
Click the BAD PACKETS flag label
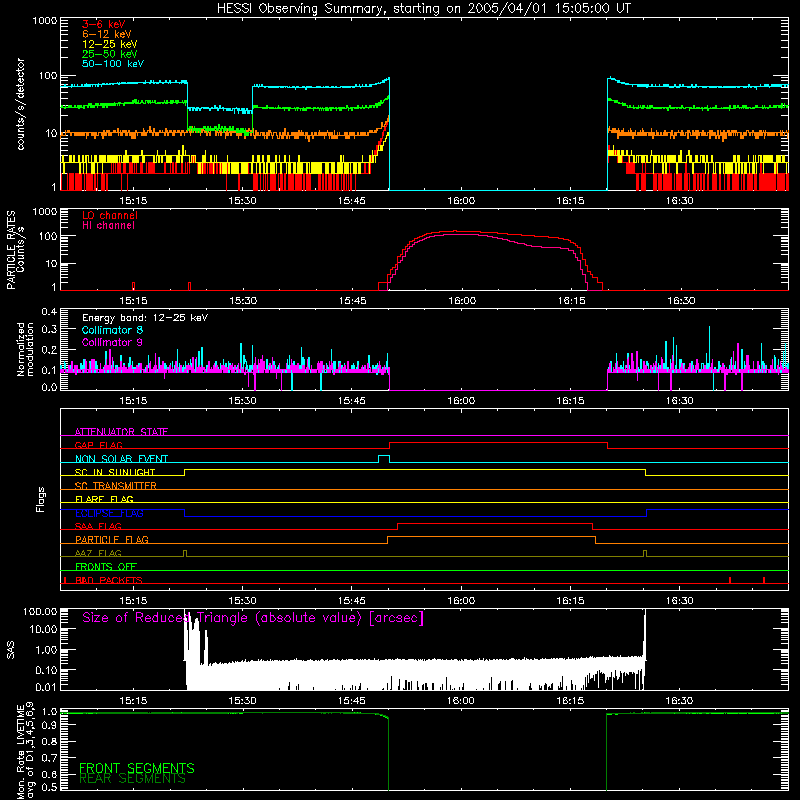tap(109, 580)
